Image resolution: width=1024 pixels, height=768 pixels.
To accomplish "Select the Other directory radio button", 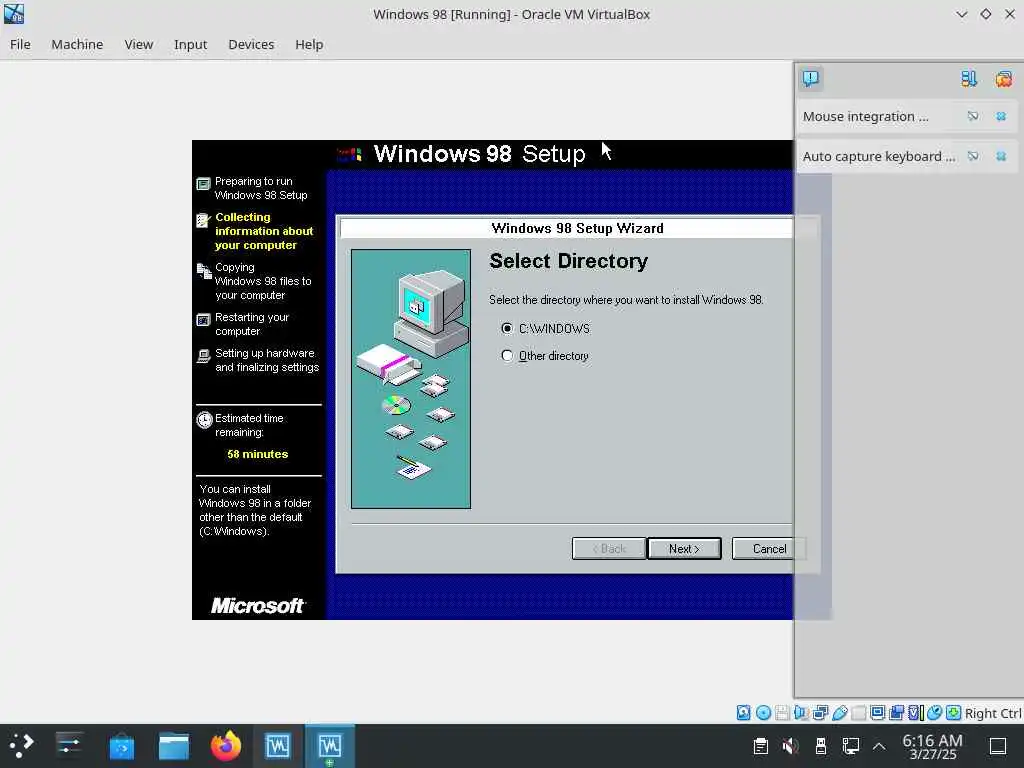I will [507, 356].
